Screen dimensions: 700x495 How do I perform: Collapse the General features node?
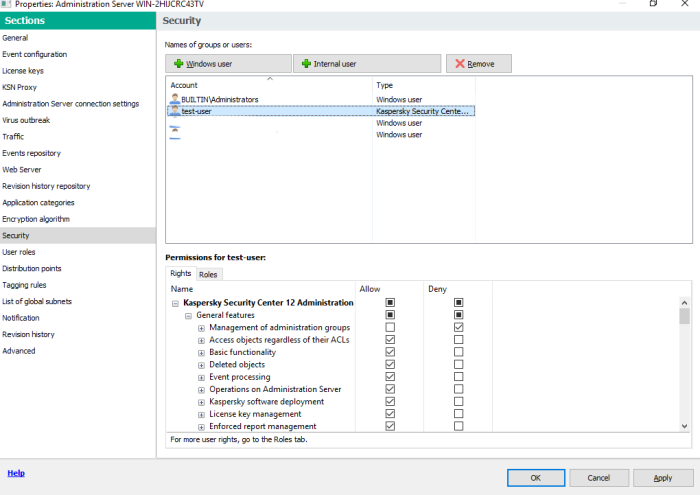coord(187,315)
